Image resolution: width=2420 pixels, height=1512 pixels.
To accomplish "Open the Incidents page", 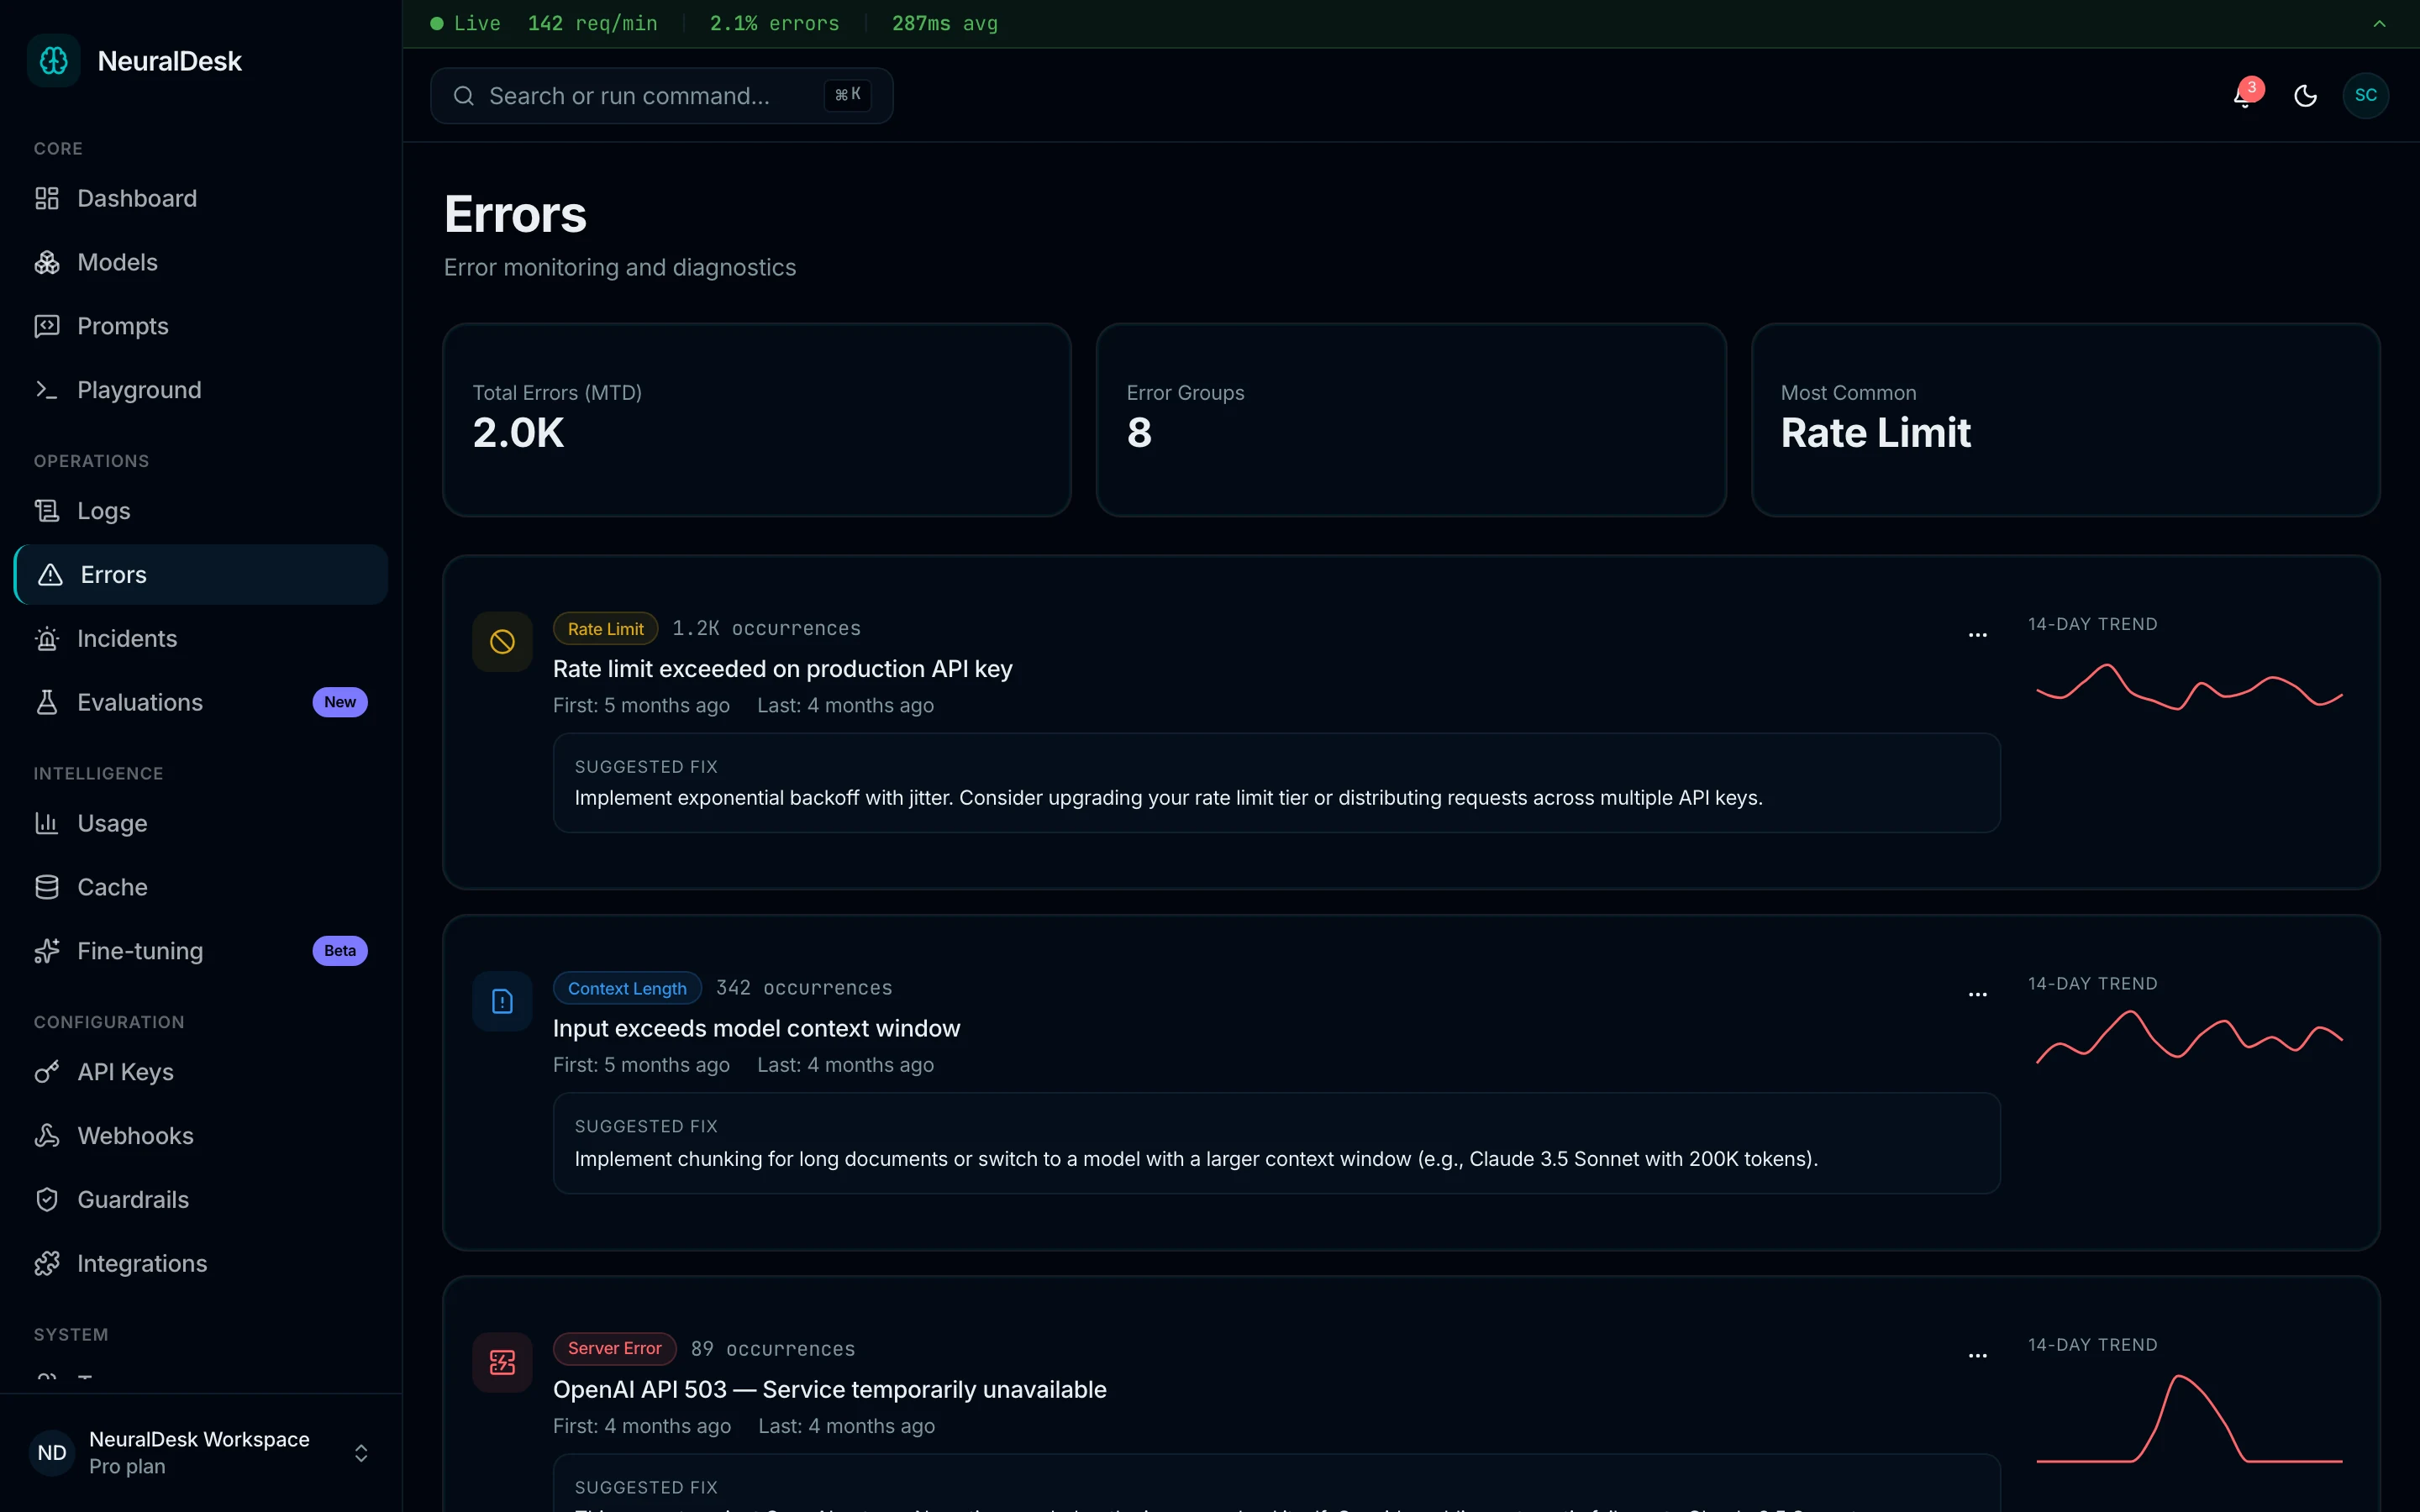I will (201, 639).
